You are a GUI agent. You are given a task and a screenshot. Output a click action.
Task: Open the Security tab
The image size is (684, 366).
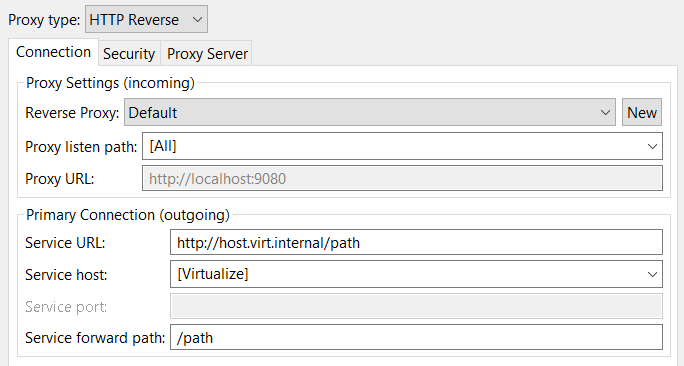point(129,54)
